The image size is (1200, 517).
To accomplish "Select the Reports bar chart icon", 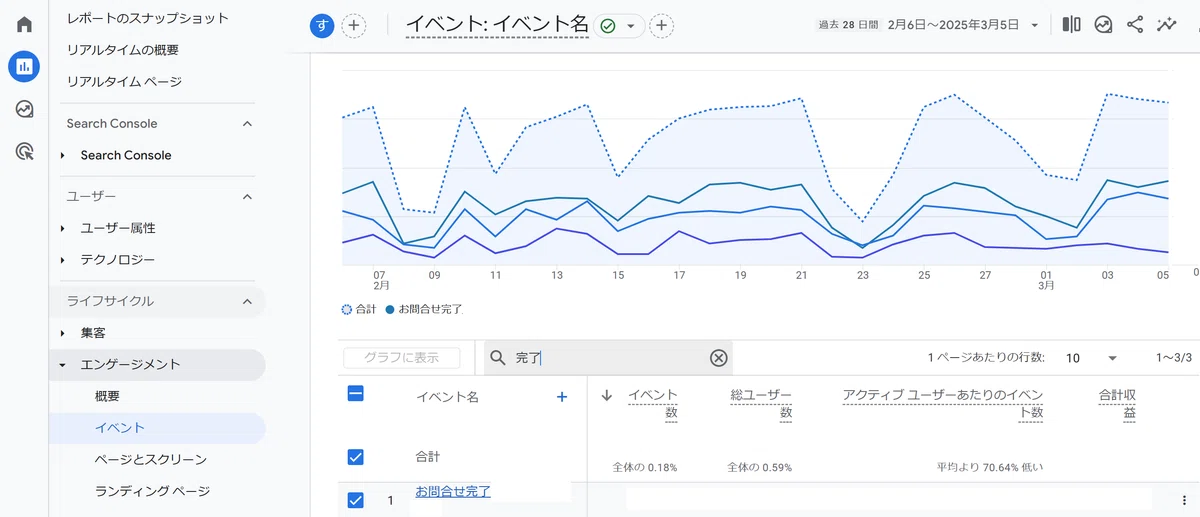I will 24,67.
